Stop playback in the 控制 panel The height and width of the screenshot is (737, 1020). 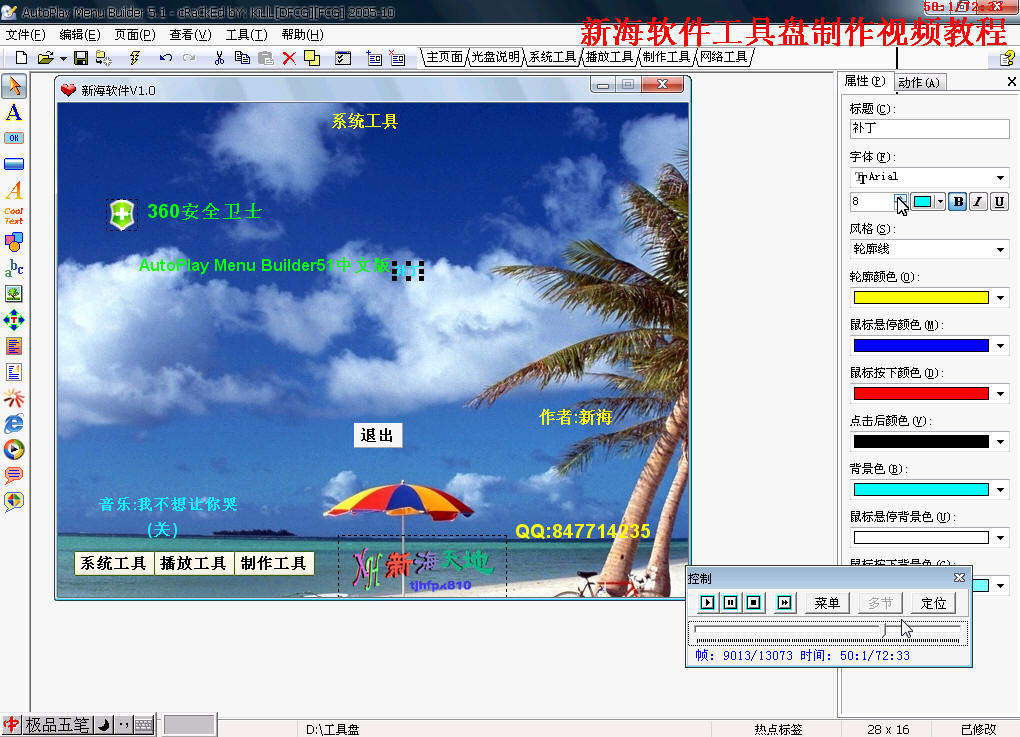click(753, 603)
